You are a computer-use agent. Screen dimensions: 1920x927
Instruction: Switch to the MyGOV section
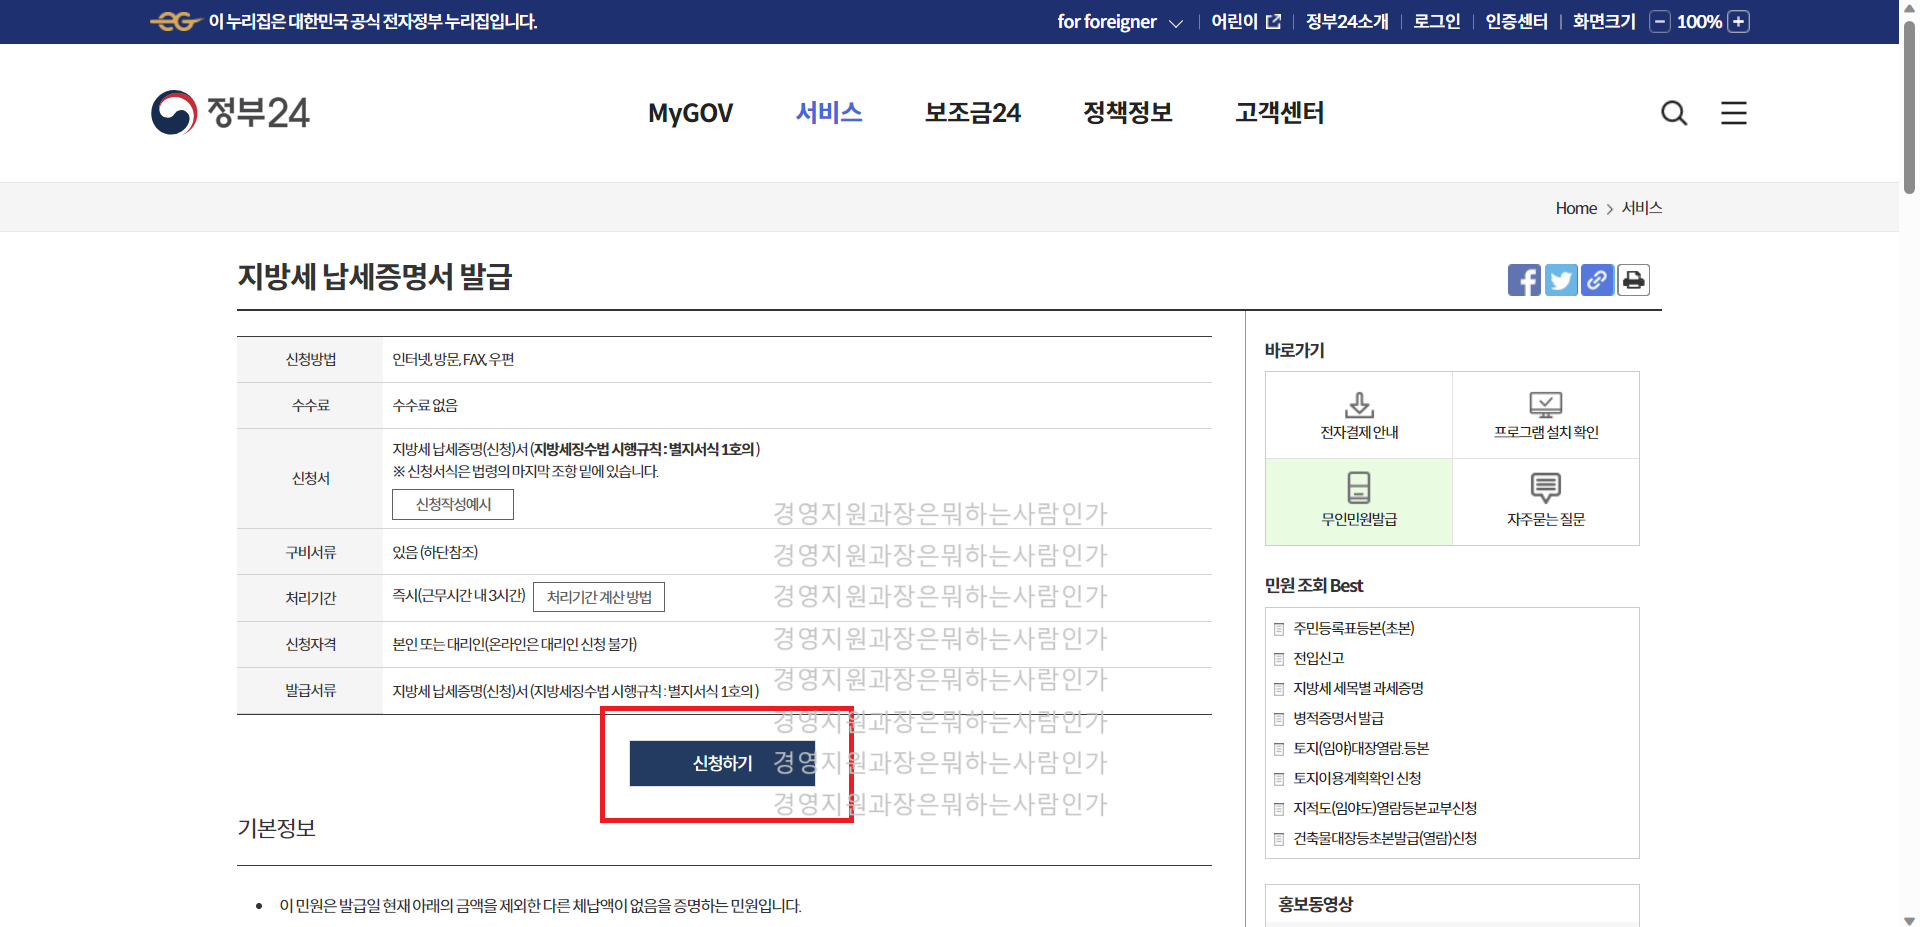click(x=690, y=113)
